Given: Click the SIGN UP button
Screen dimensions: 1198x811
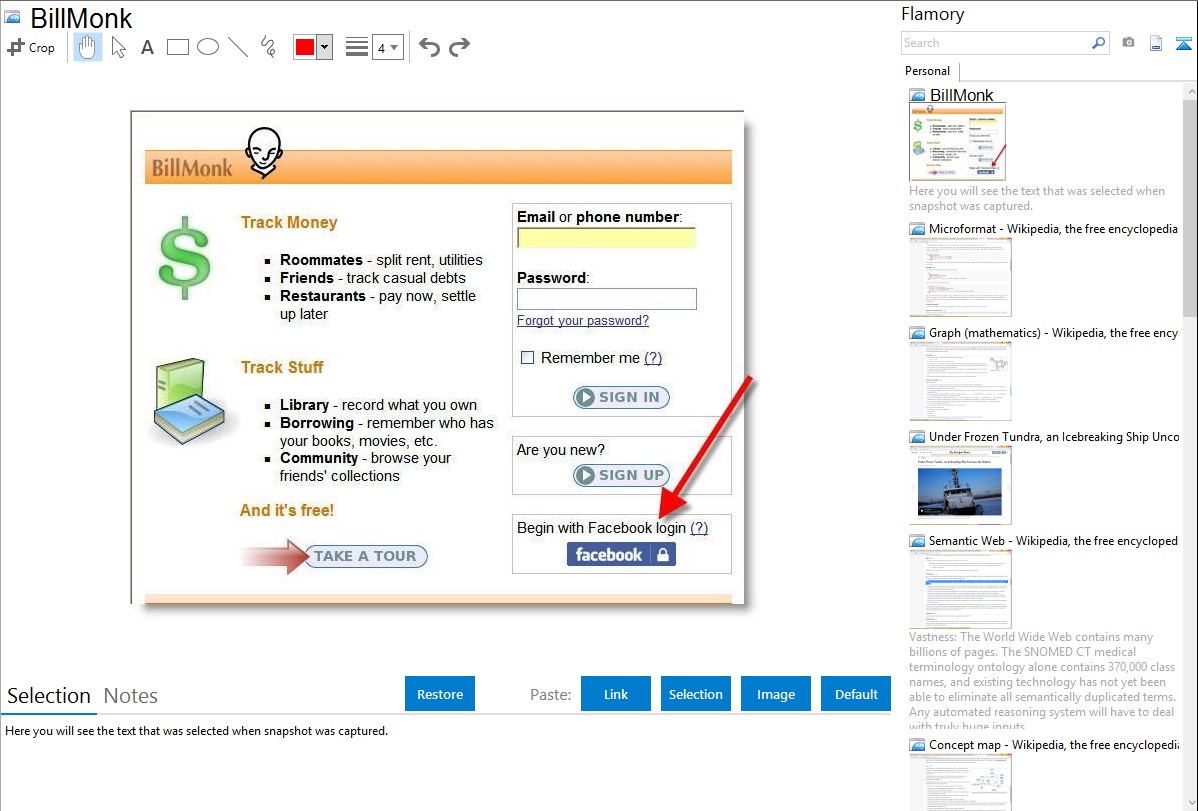Looking at the screenshot, I should click(621, 475).
